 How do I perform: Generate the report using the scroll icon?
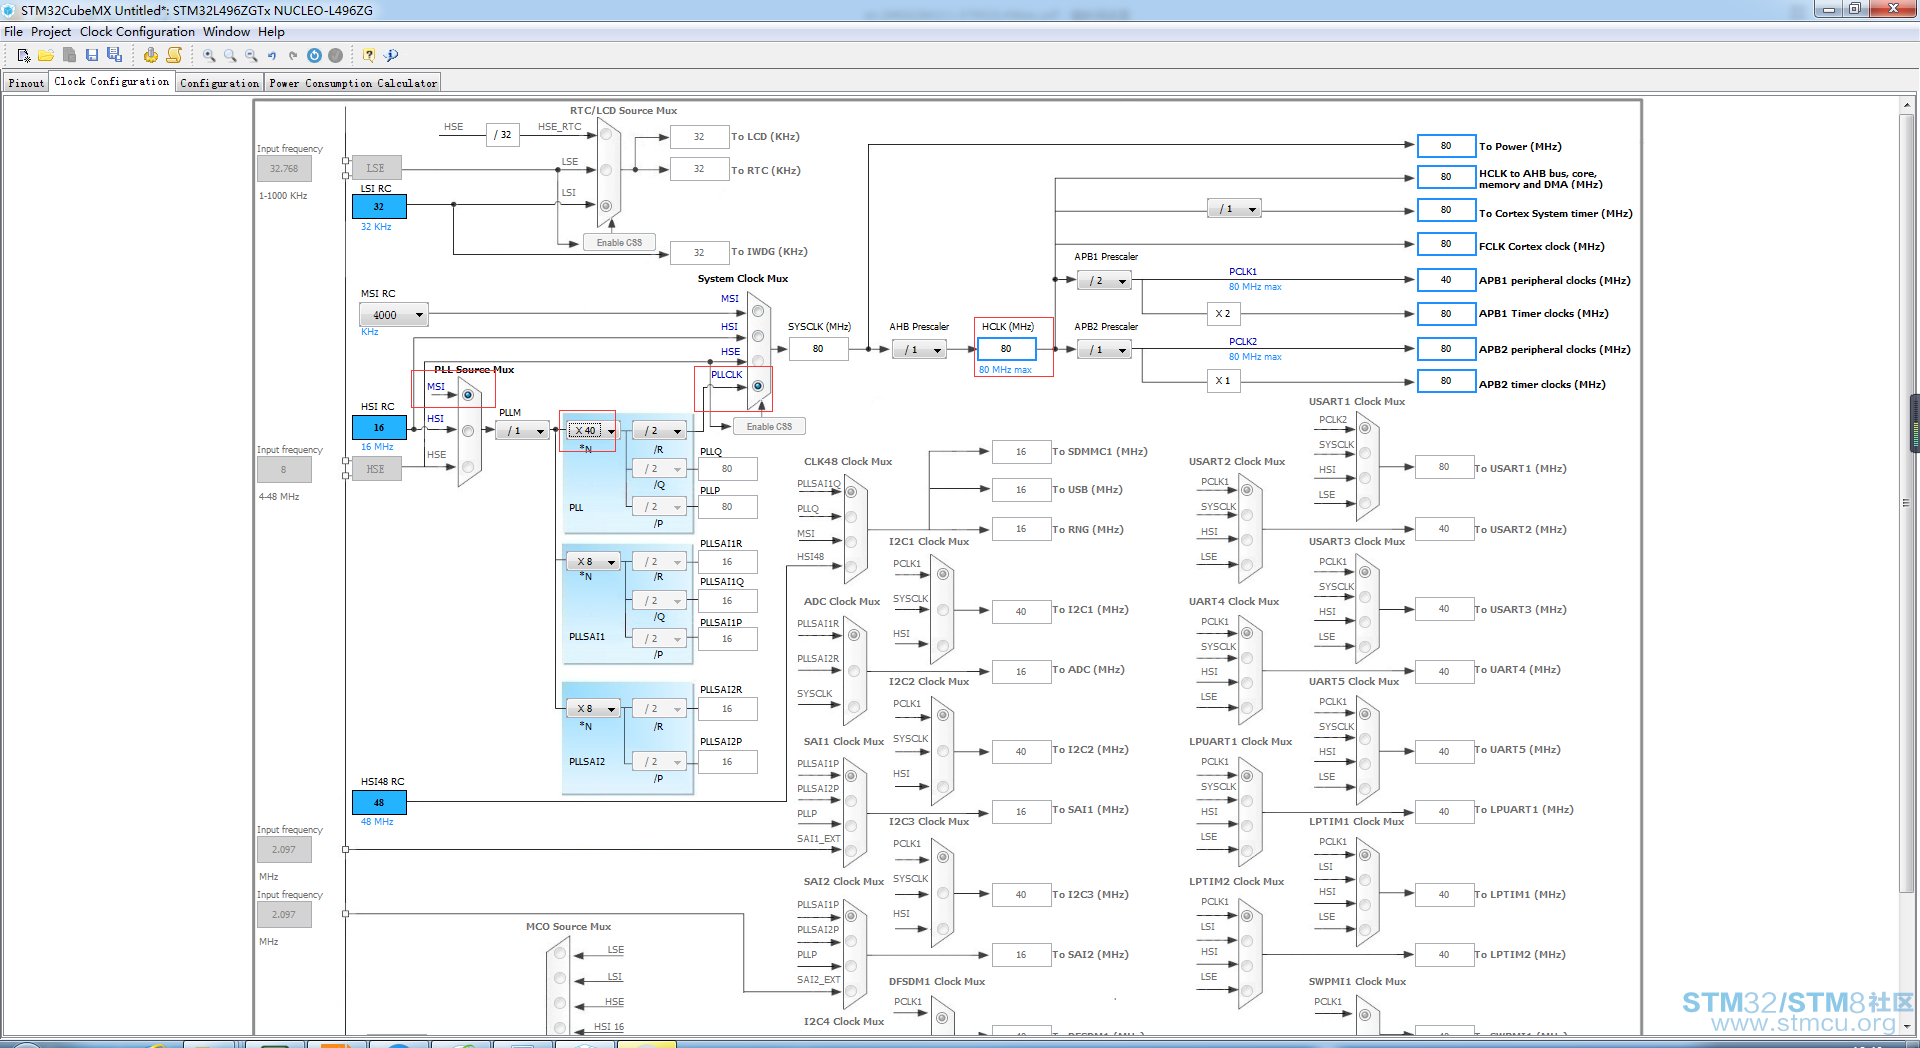tap(174, 56)
